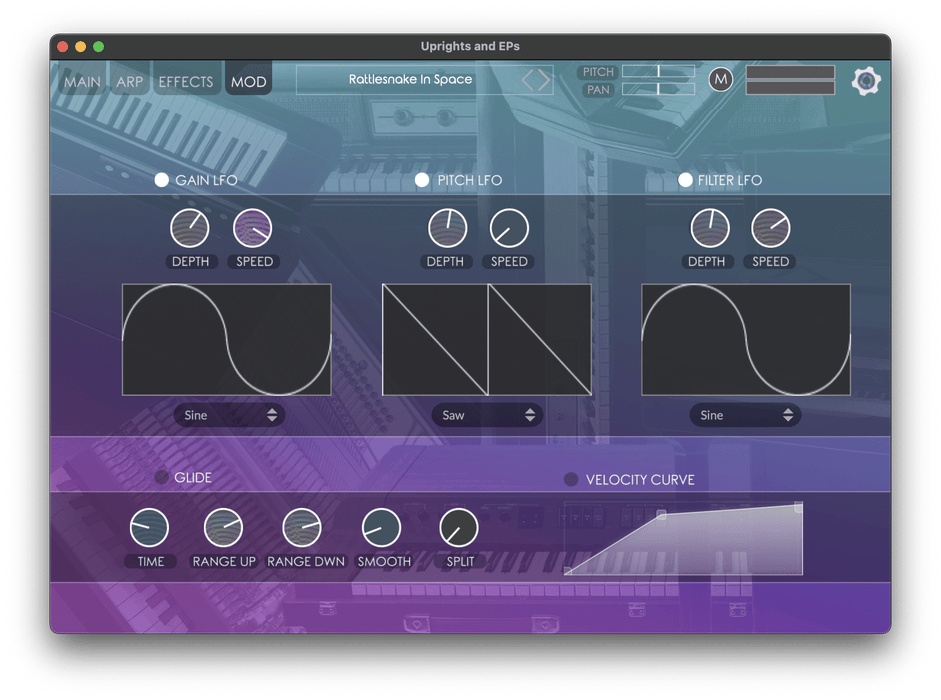Open the Pitch LFO Saw waveform dropdown
The image size is (941, 700).
pyautogui.click(x=487, y=415)
